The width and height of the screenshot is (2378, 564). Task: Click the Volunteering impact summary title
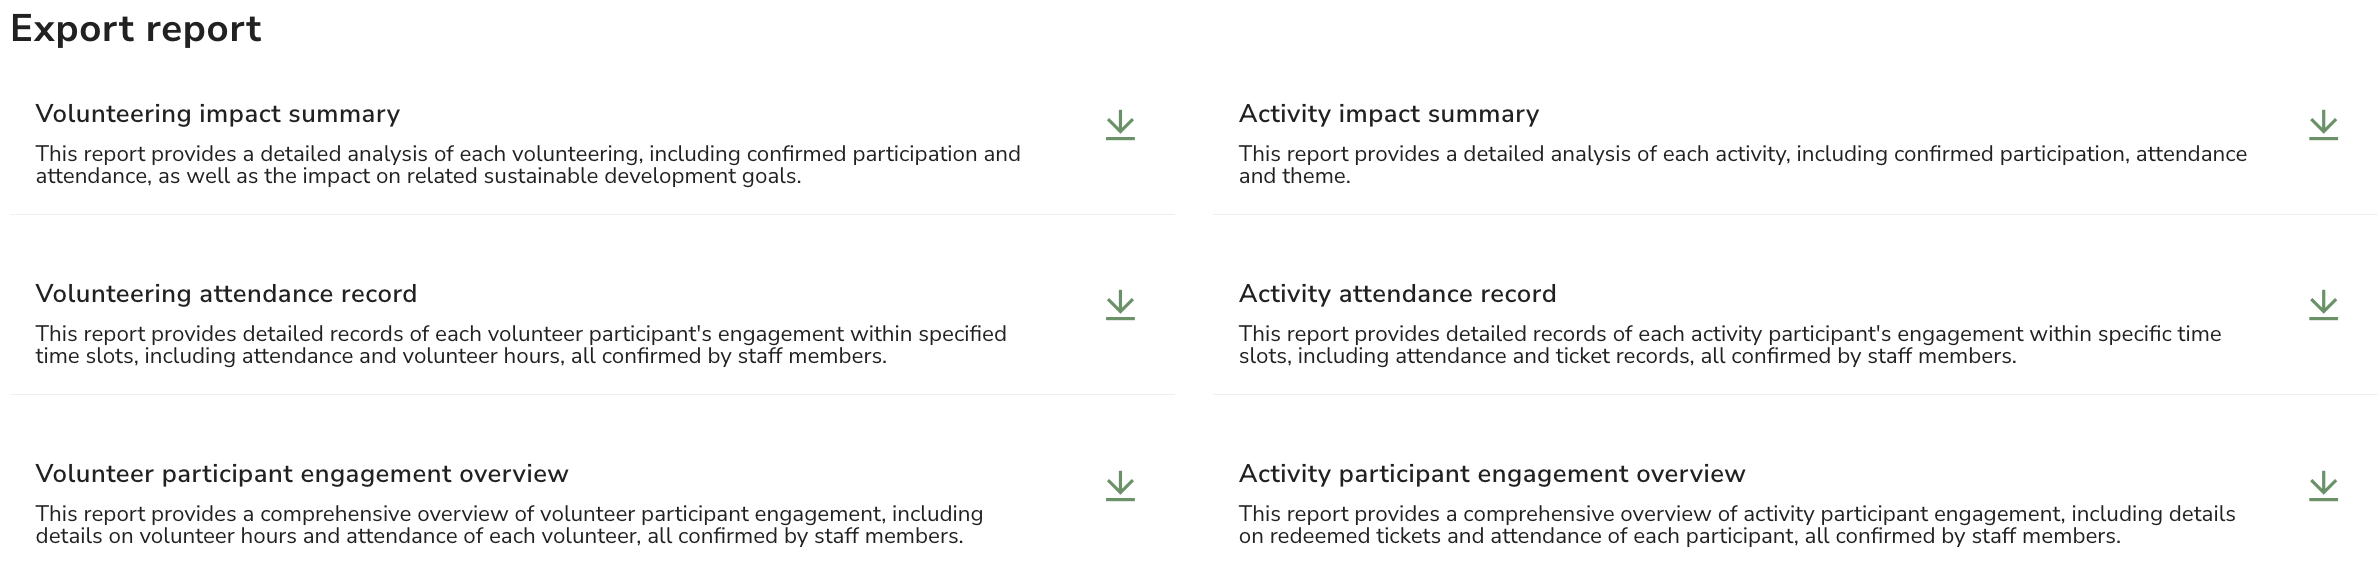pyautogui.click(x=218, y=114)
